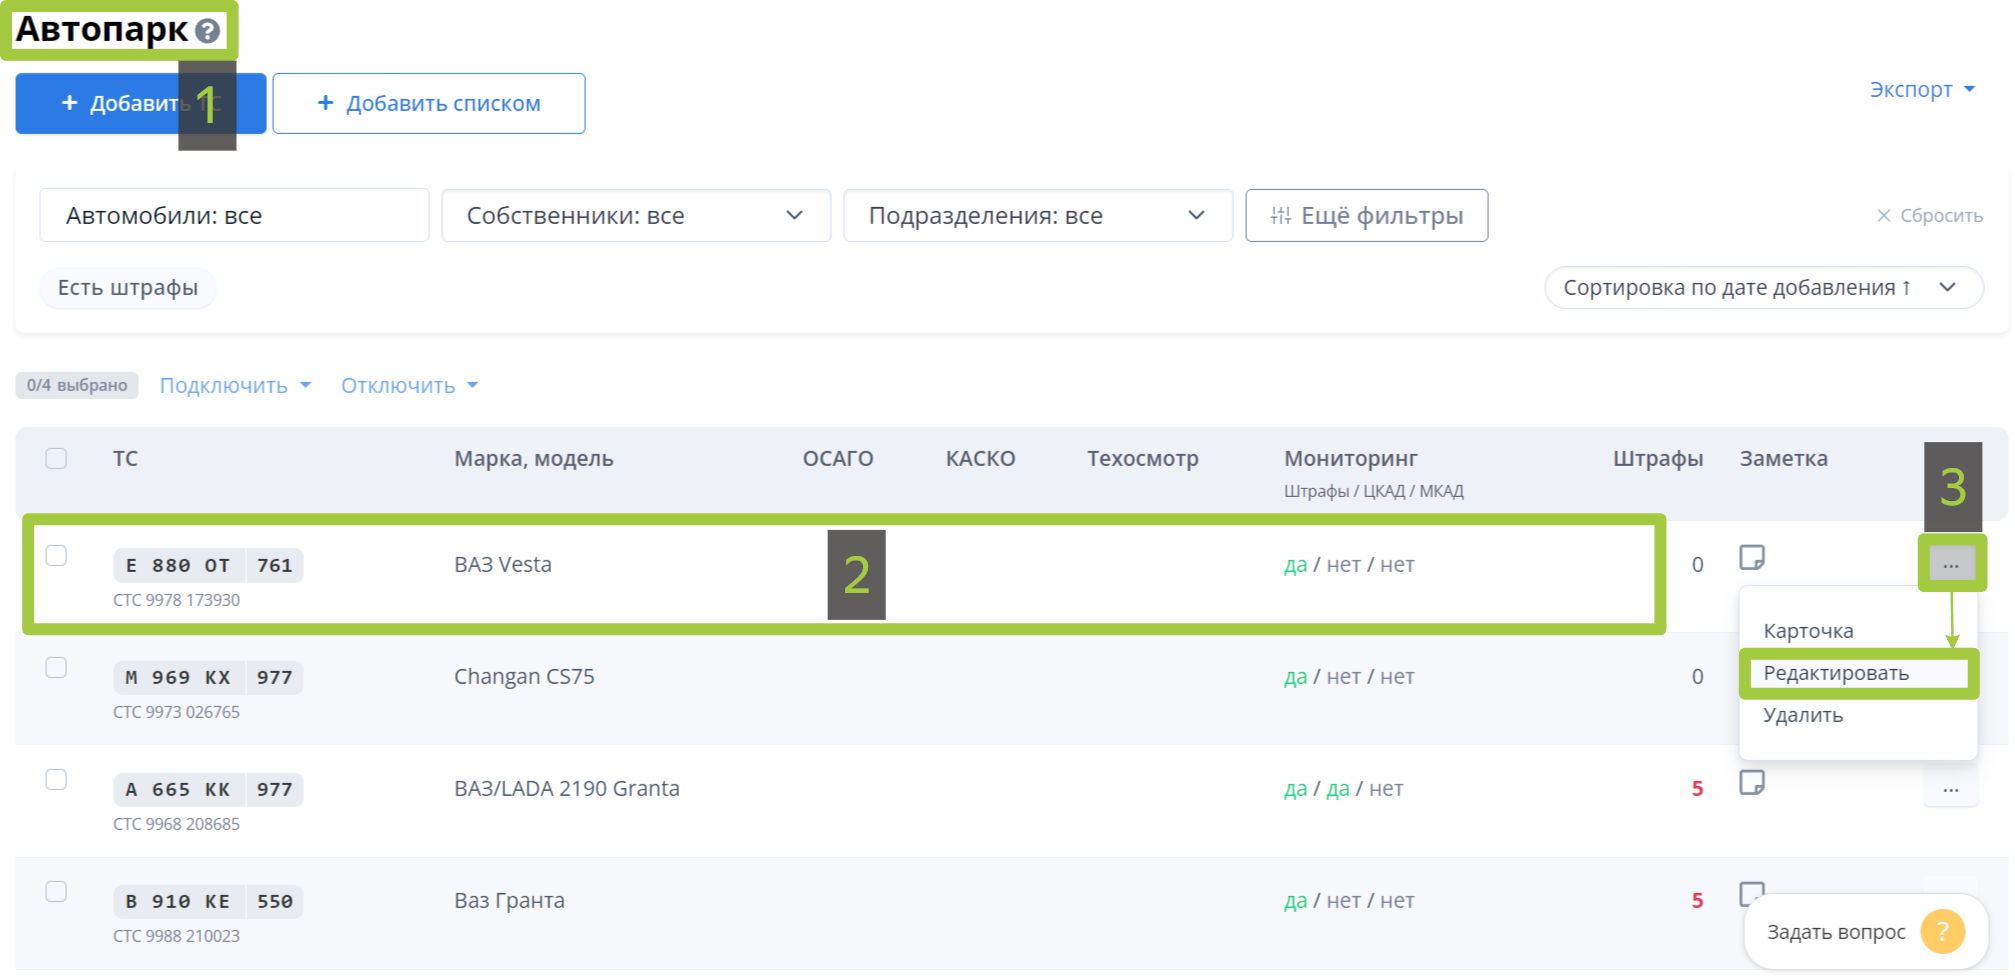This screenshot has width=2015, height=978.
Task: Check the box for Changan CS75 row
Action: [x=56, y=667]
